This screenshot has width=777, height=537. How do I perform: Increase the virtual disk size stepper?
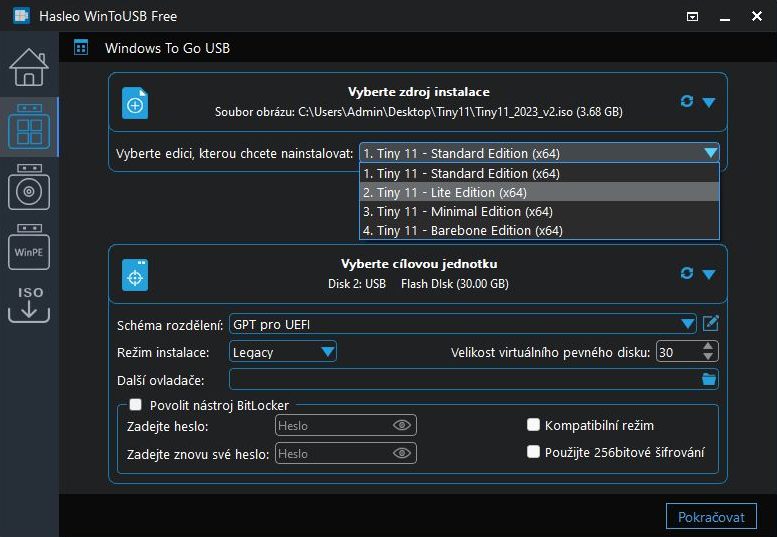[708, 347]
